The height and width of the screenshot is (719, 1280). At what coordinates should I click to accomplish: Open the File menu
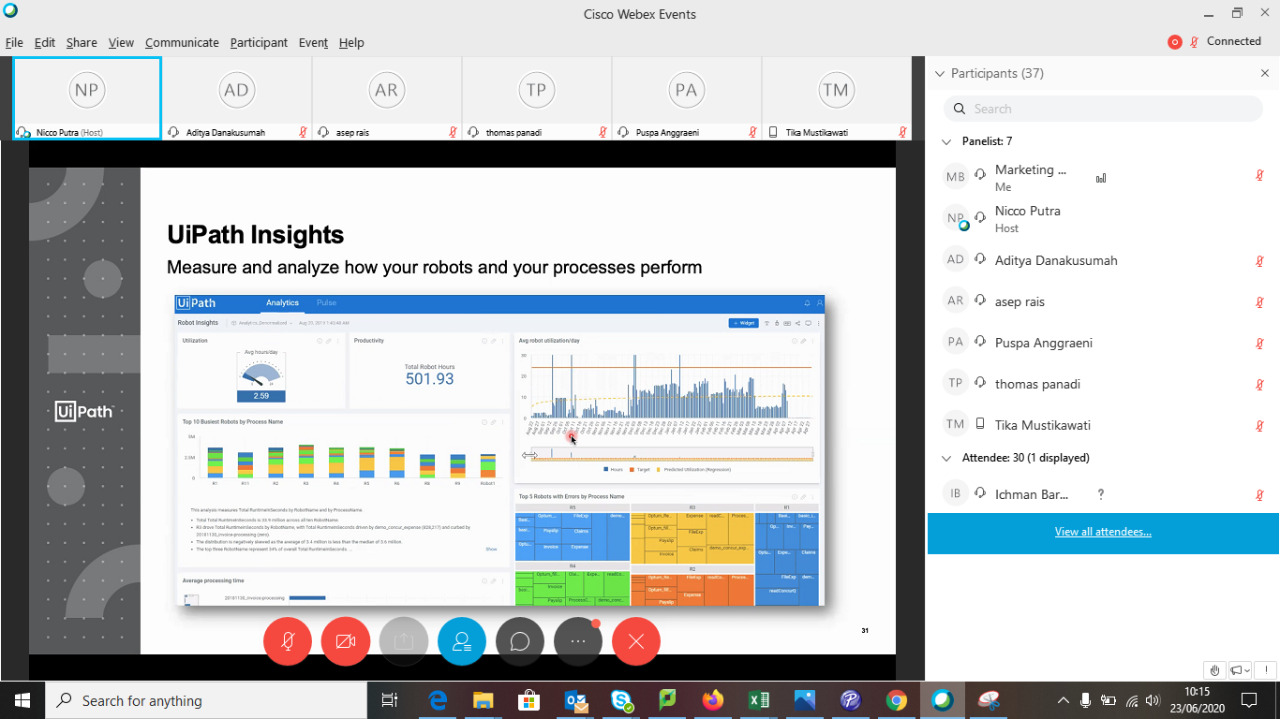point(14,43)
